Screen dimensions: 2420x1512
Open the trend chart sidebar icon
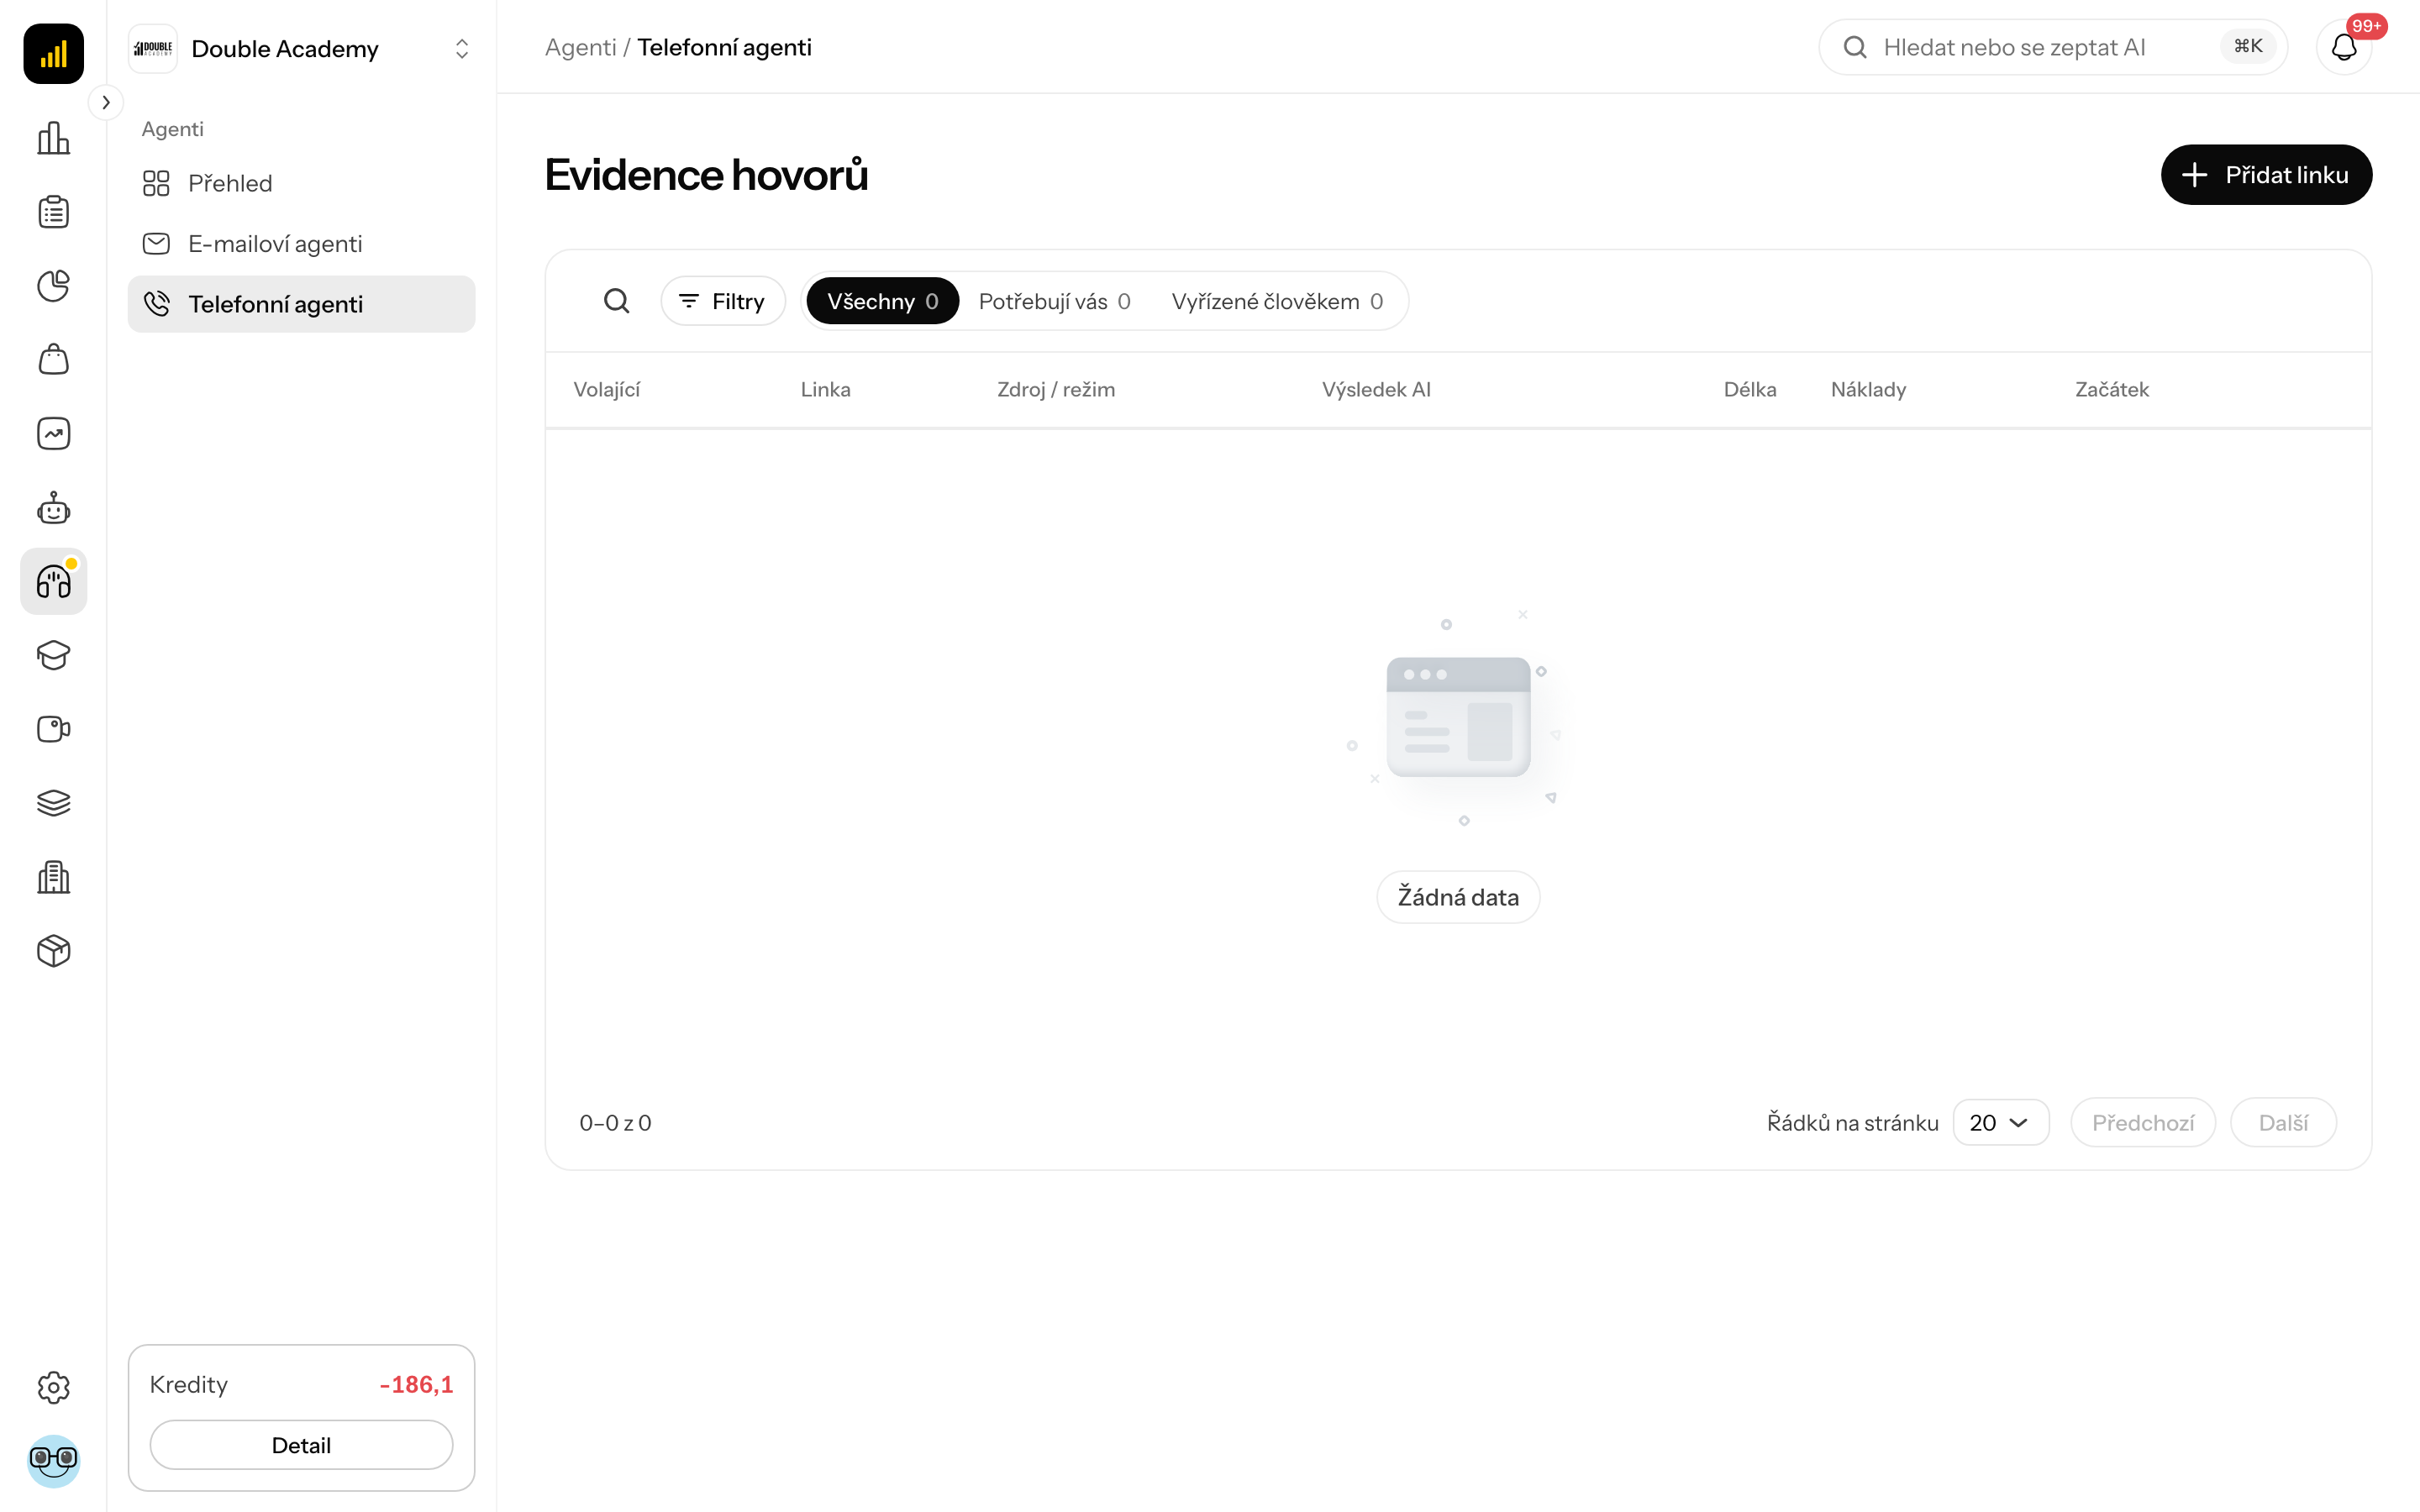[x=53, y=434]
